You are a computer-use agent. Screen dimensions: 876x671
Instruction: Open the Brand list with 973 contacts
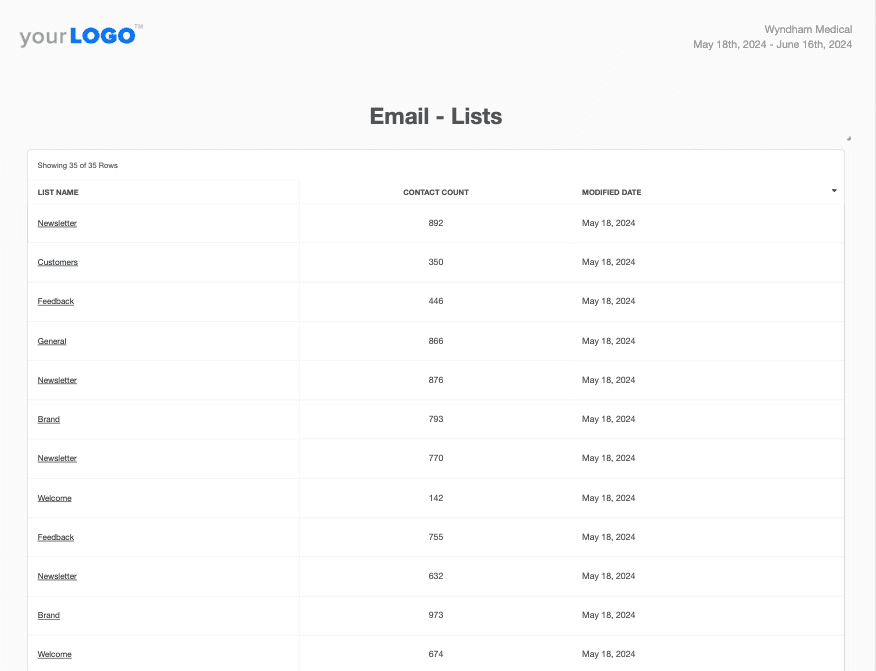point(48,615)
